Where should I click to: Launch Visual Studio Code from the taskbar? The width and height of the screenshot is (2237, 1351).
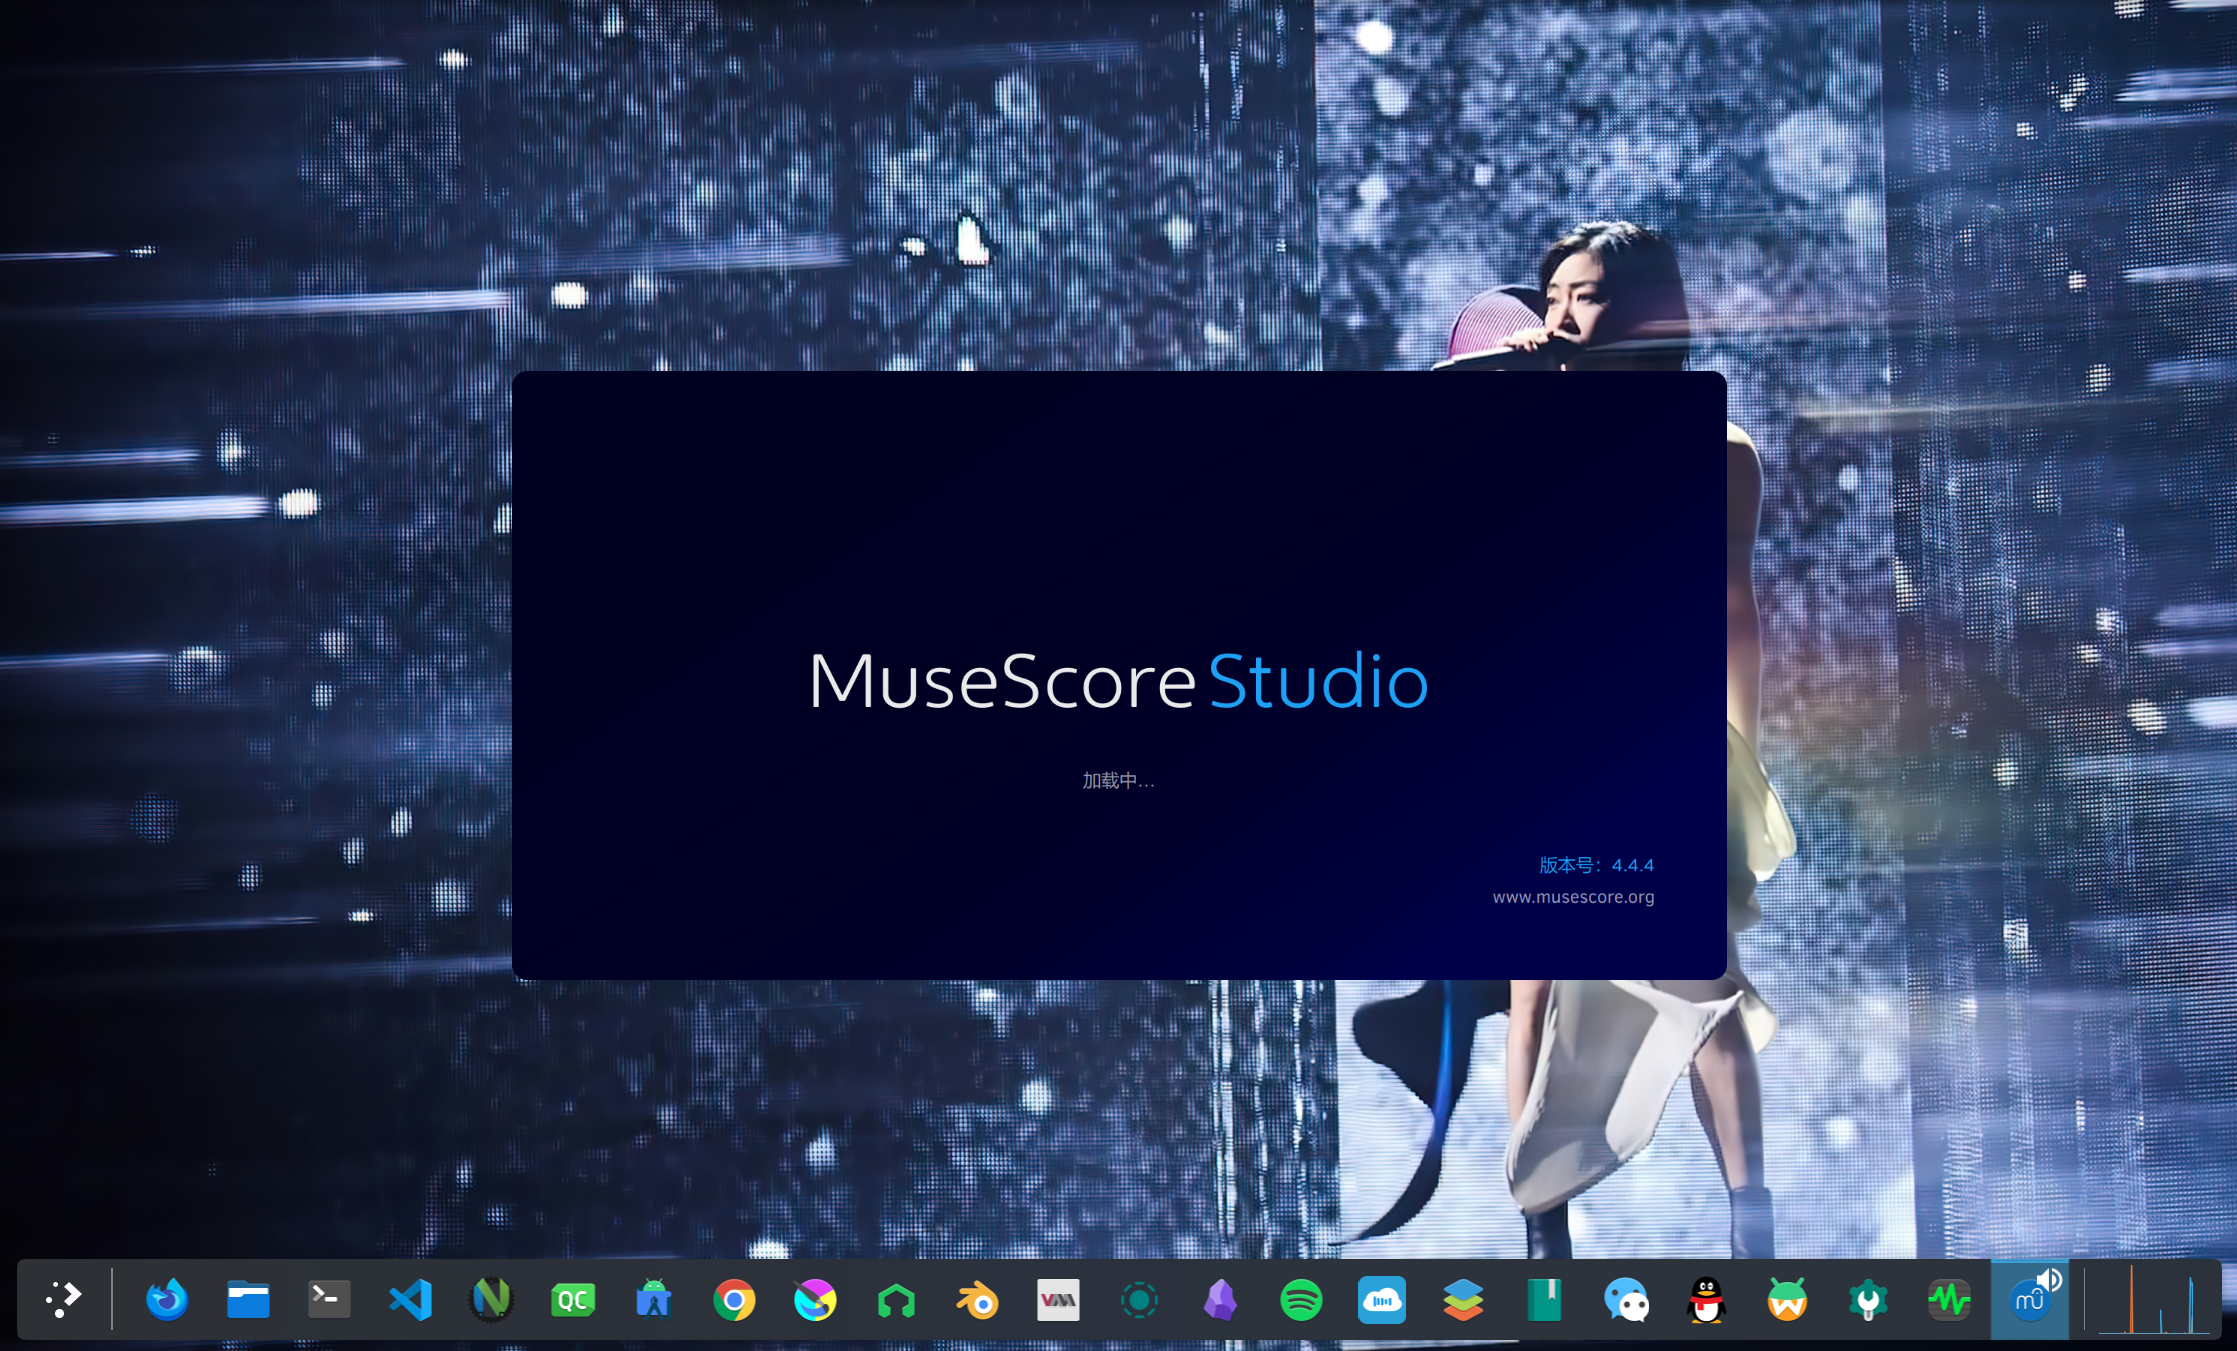410,1300
